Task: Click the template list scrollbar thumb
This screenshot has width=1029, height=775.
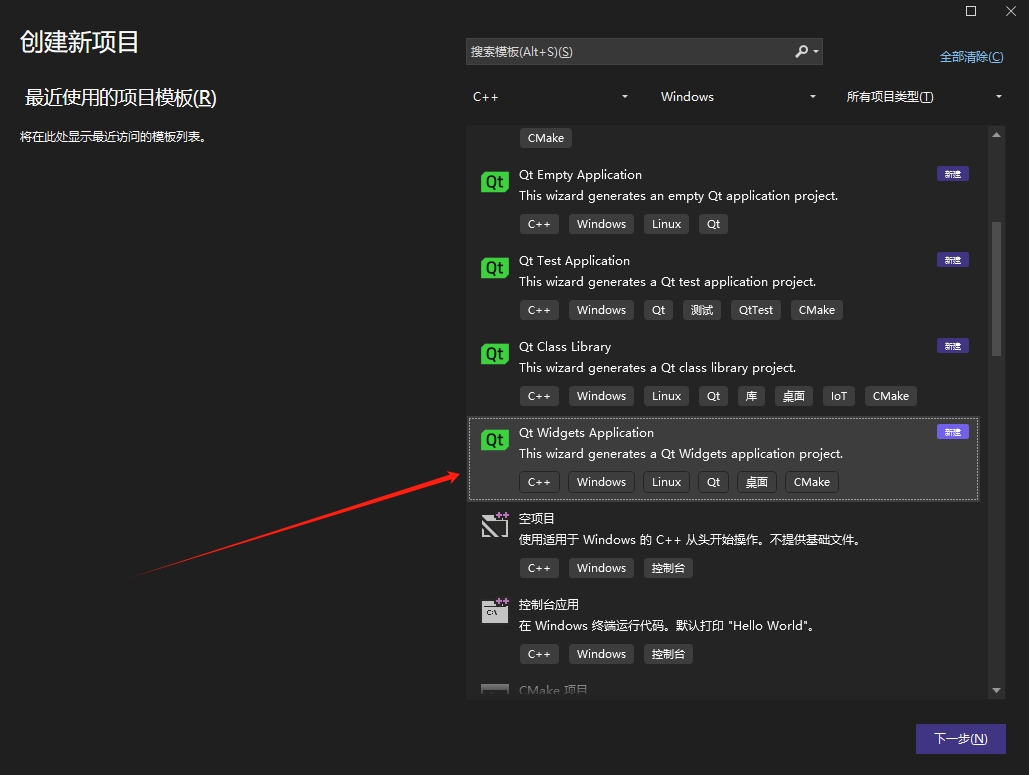Action: pos(996,289)
